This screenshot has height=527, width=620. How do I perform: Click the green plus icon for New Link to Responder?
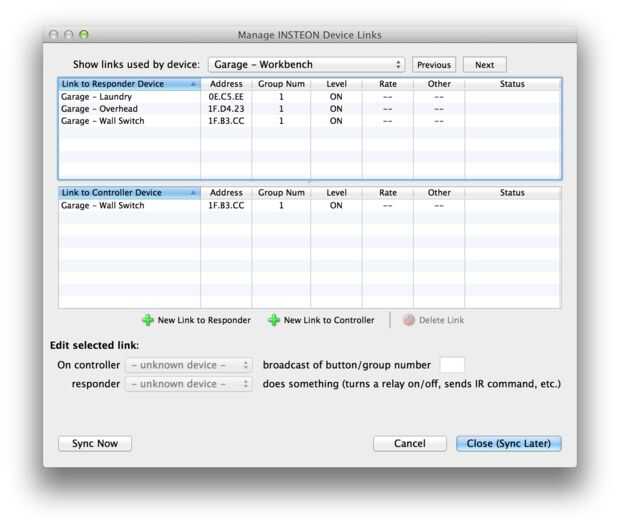[148, 320]
